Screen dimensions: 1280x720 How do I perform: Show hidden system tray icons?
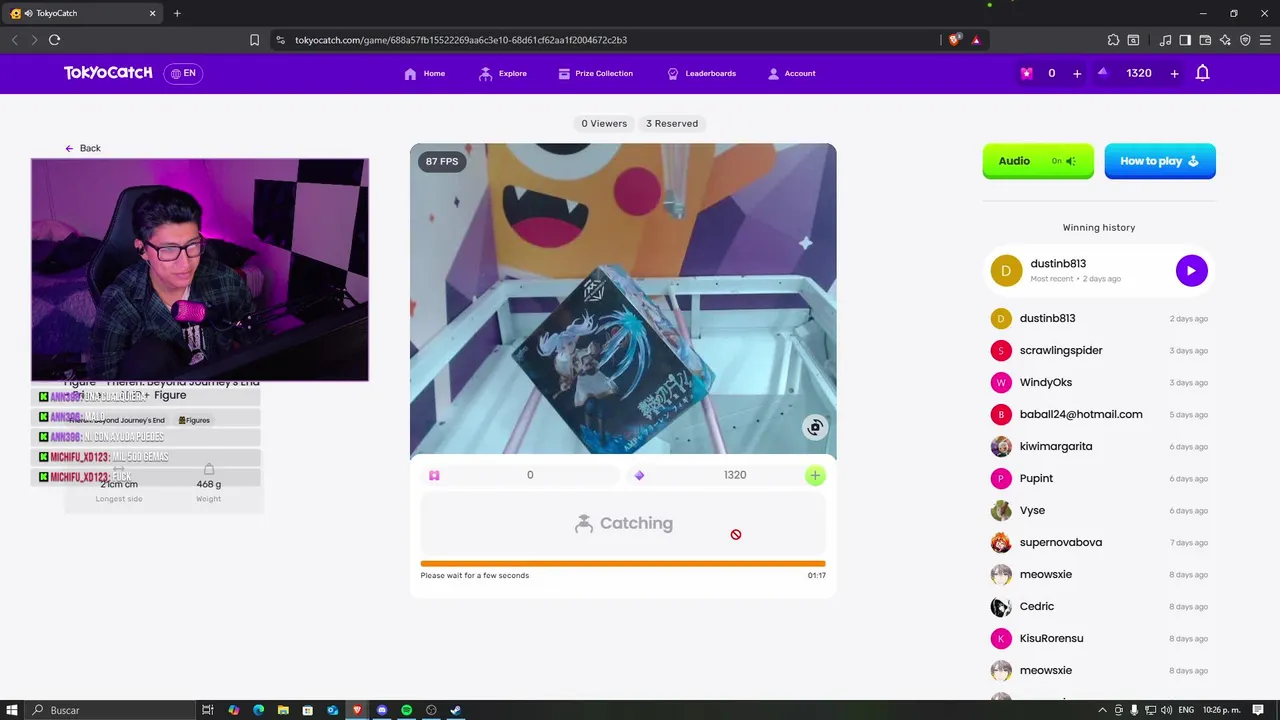pyautogui.click(x=1103, y=710)
